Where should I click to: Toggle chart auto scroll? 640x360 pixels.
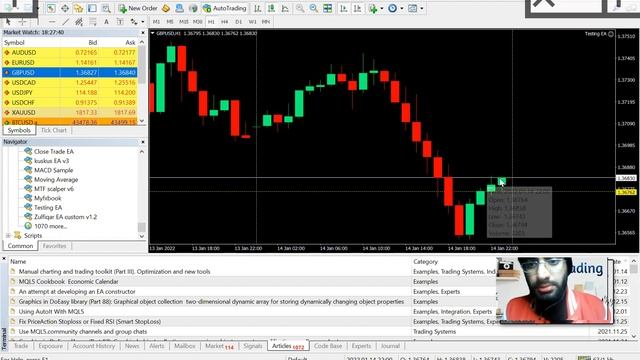[344, 8]
